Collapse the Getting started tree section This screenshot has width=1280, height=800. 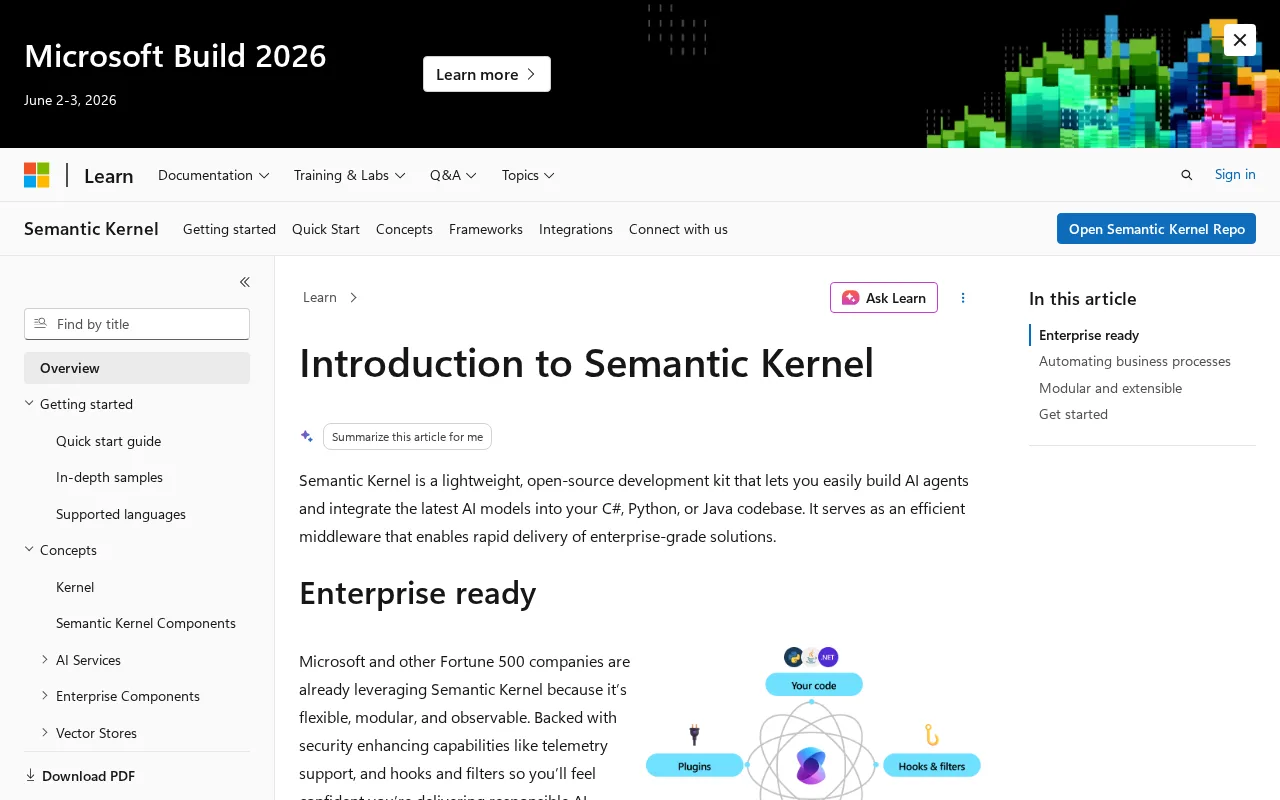[29, 404]
